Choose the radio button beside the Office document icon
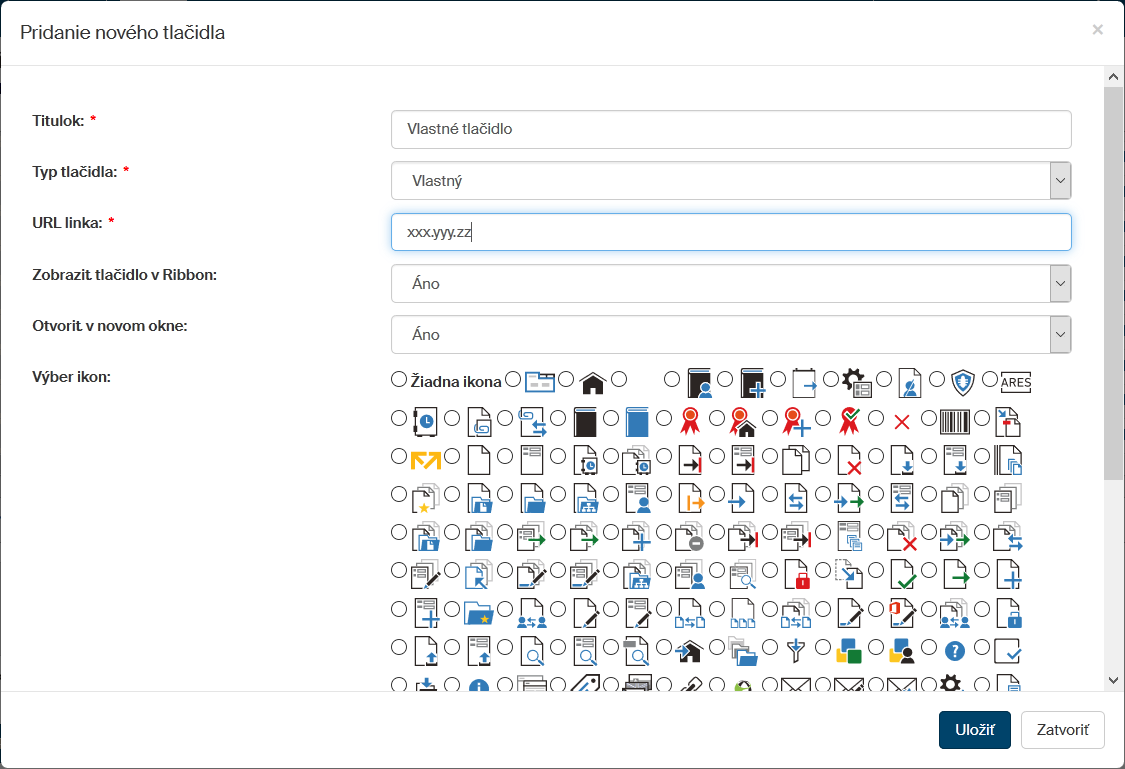Screen dimensions: 1125x769 pos(876,609)
